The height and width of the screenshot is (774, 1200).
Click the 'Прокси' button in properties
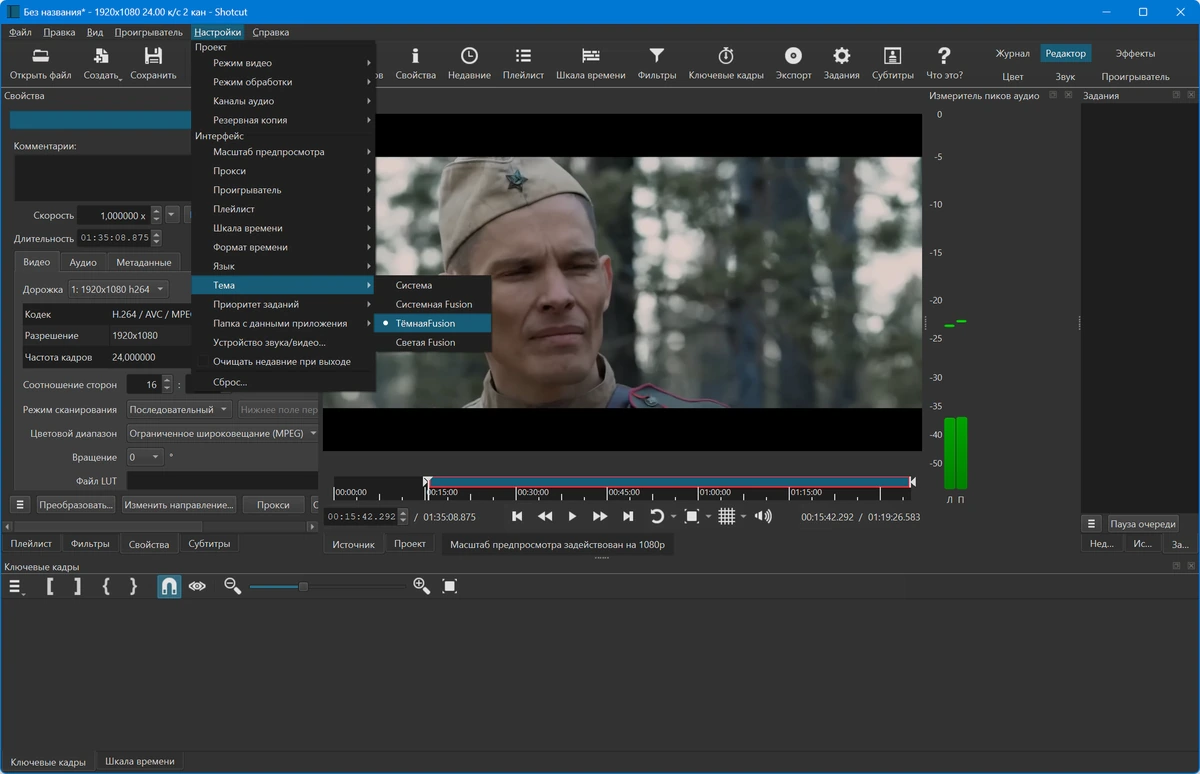(x=273, y=505)
